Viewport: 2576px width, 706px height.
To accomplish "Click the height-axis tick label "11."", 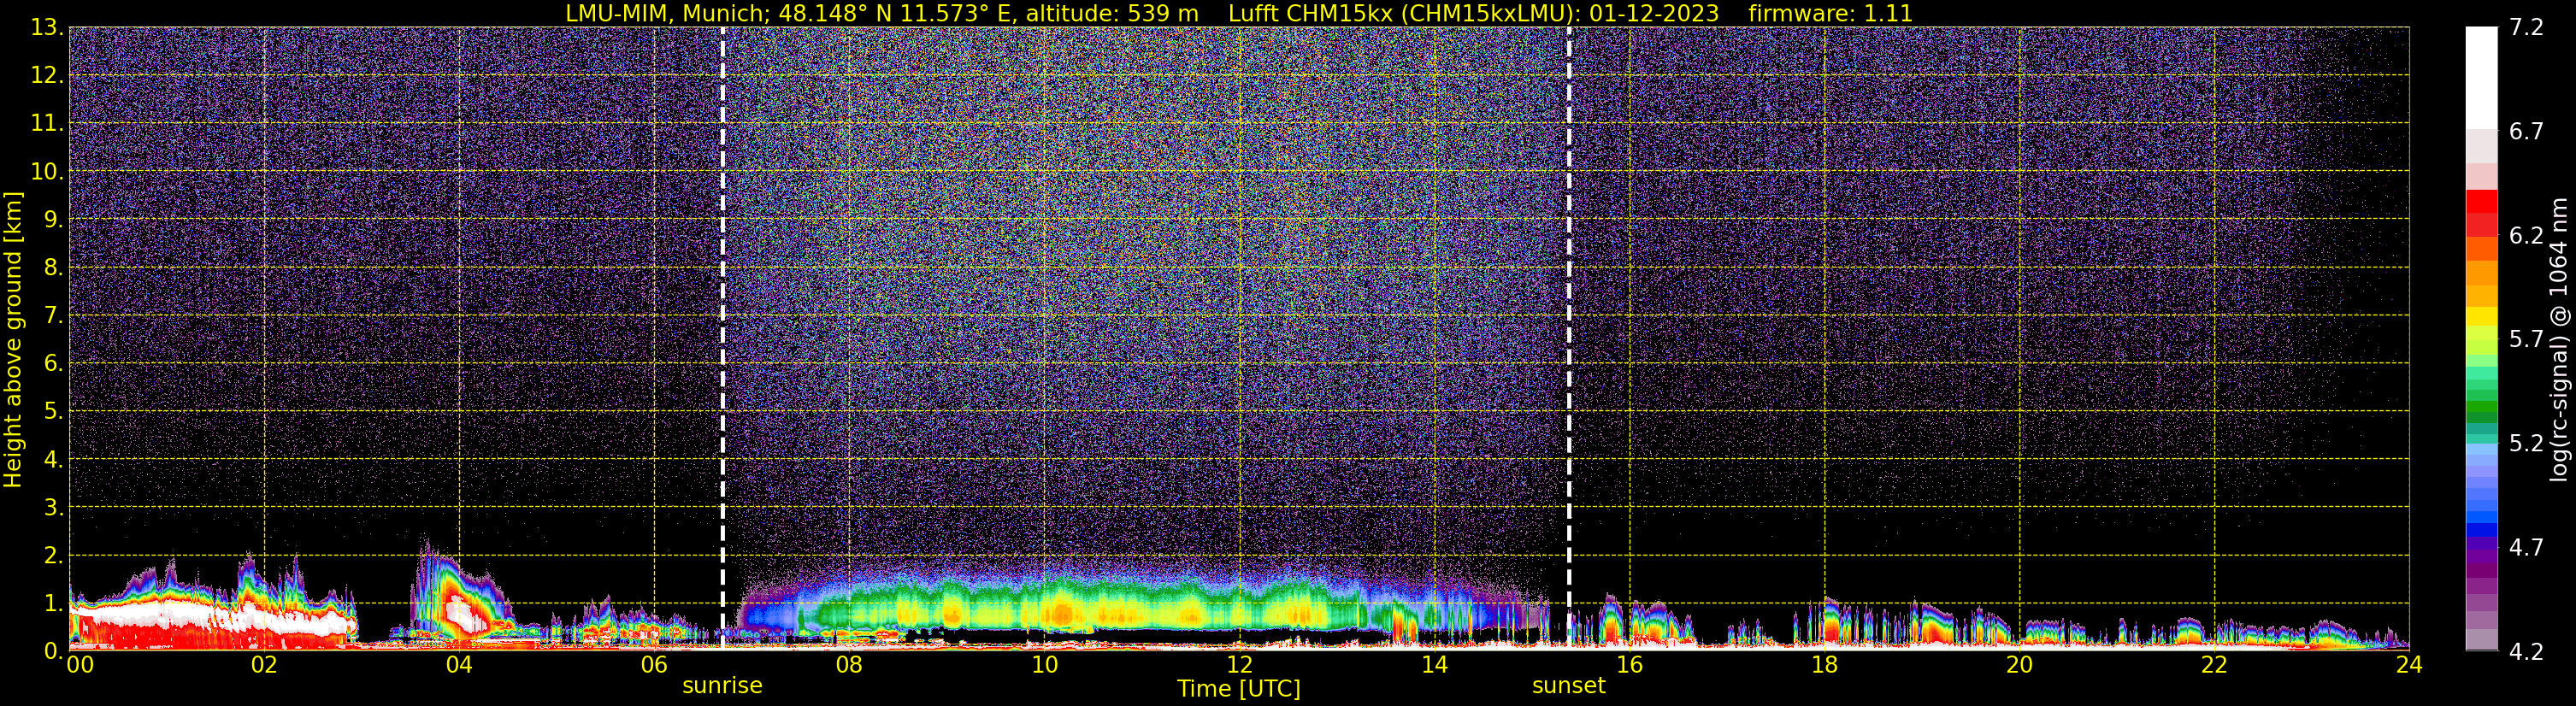I will 47,123.
